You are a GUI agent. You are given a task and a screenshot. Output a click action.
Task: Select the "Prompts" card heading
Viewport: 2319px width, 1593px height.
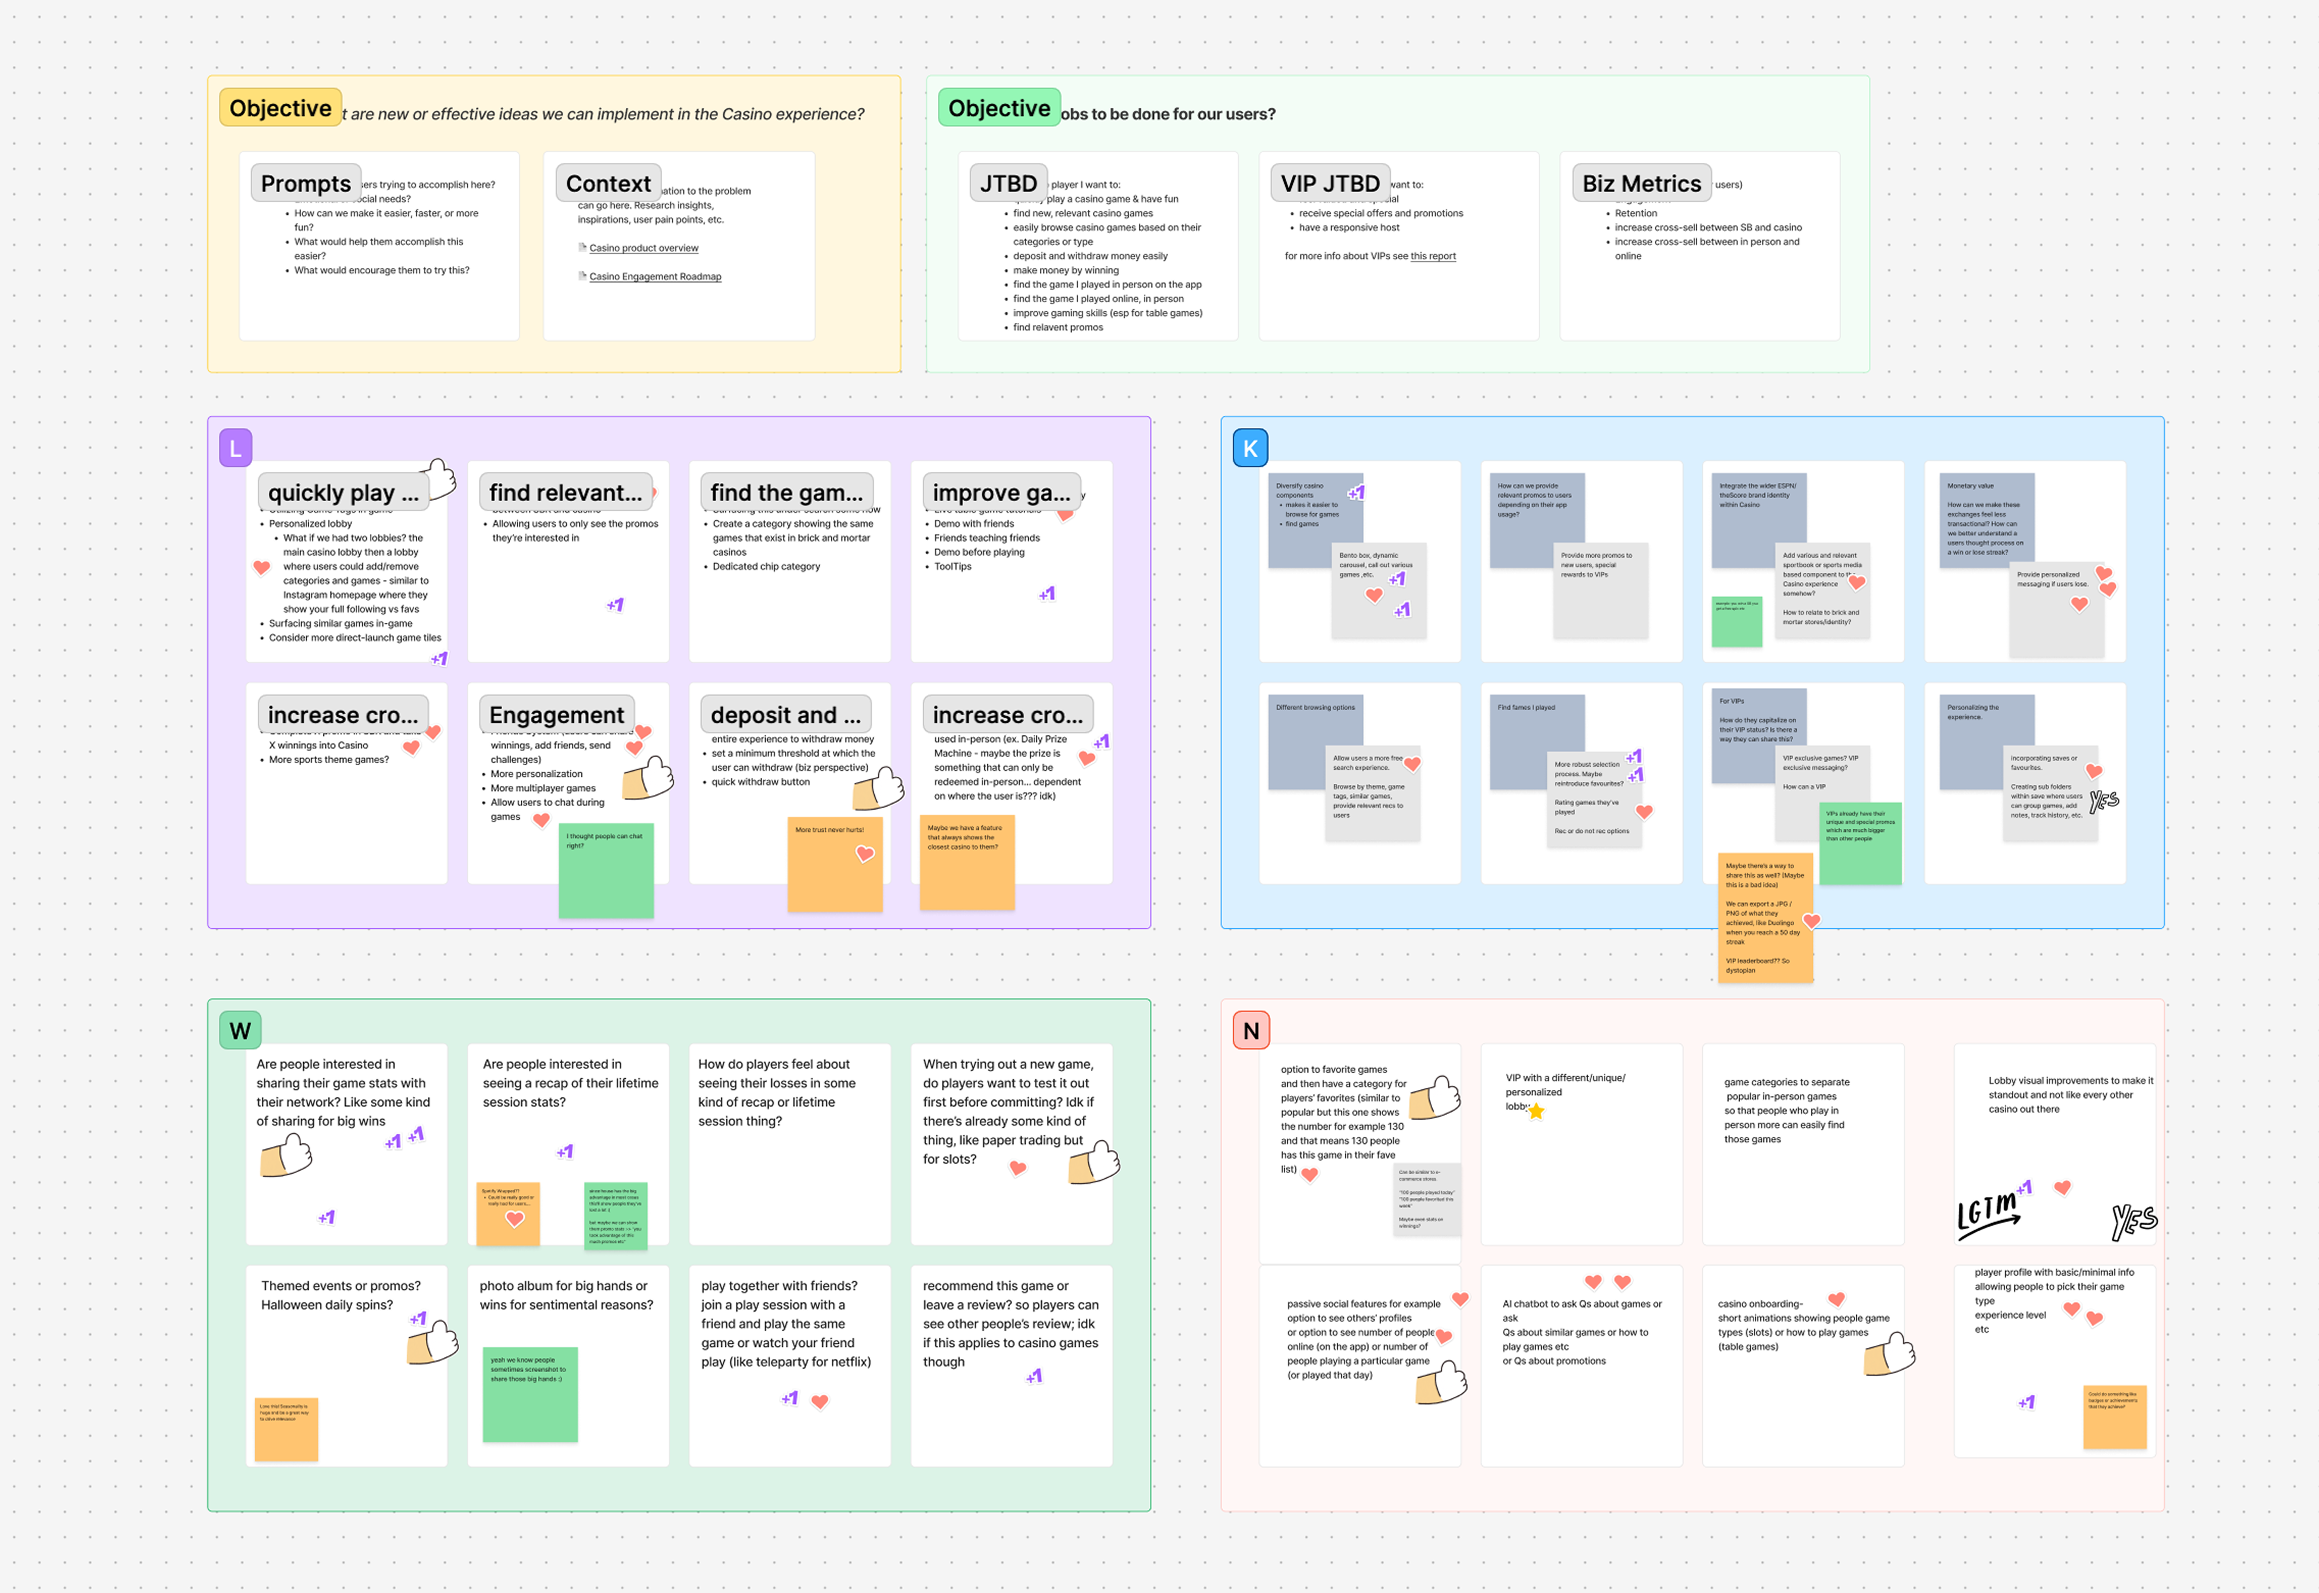pos(306,183)
